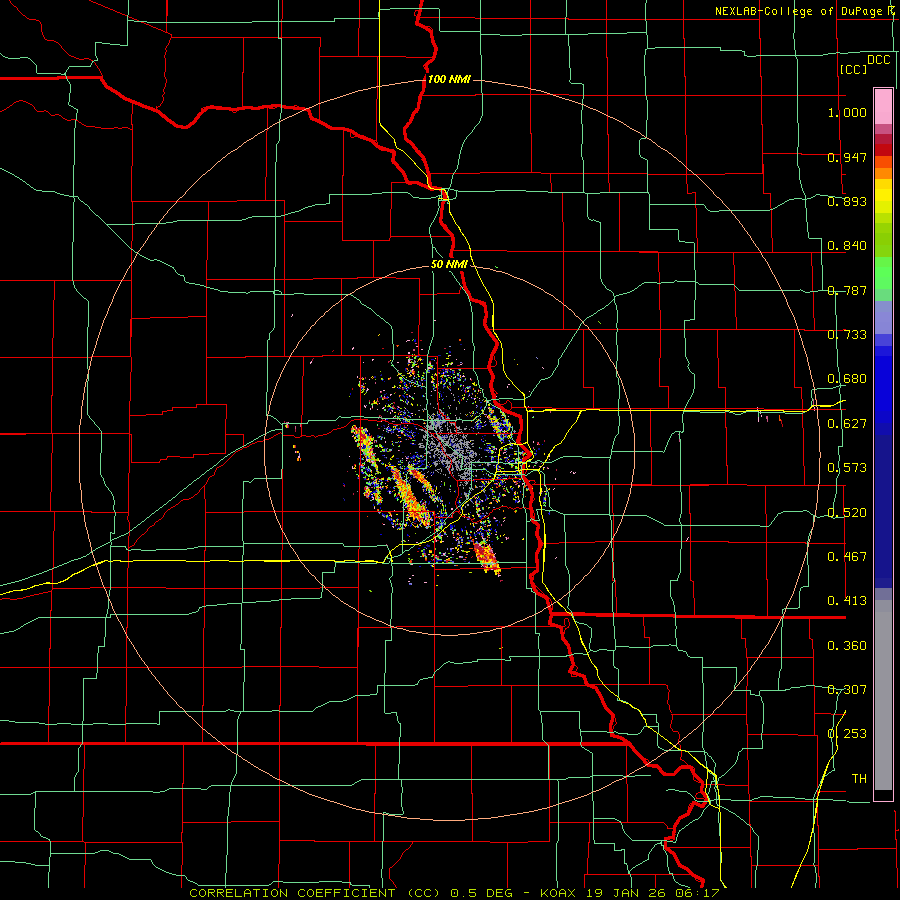Click the [CC] units label

coord(853,69)
